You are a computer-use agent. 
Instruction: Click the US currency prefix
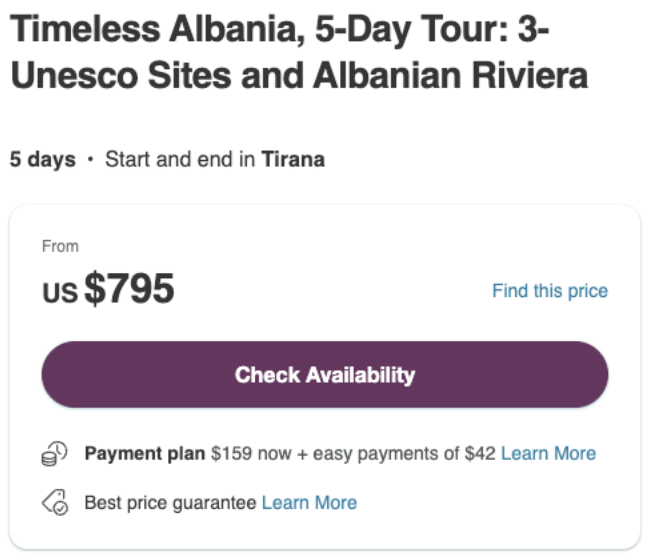click(60, 292)
